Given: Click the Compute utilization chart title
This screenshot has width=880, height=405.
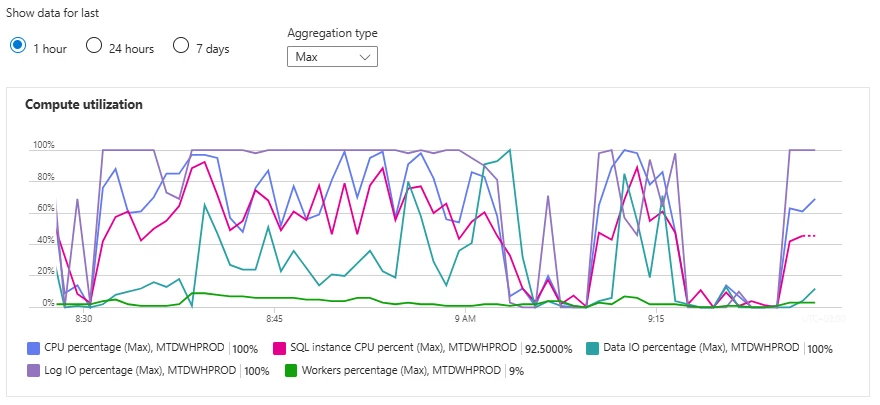Looking at the screenshot, I should (83, 104).
